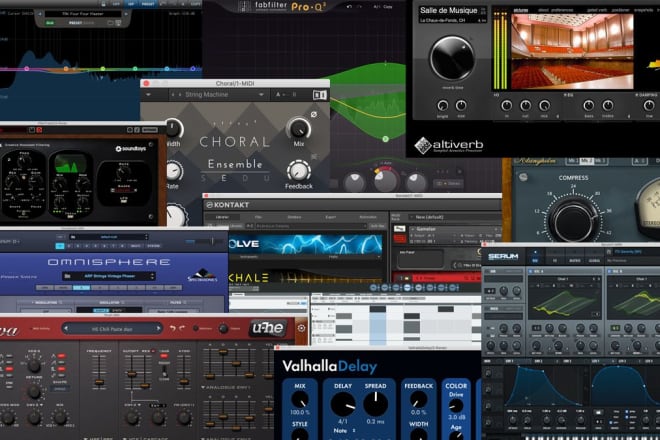Image resolution: width=660 pixels, height=440 pixels.
Task: Open Kontakt Expert tab
Action: (330, 217)
